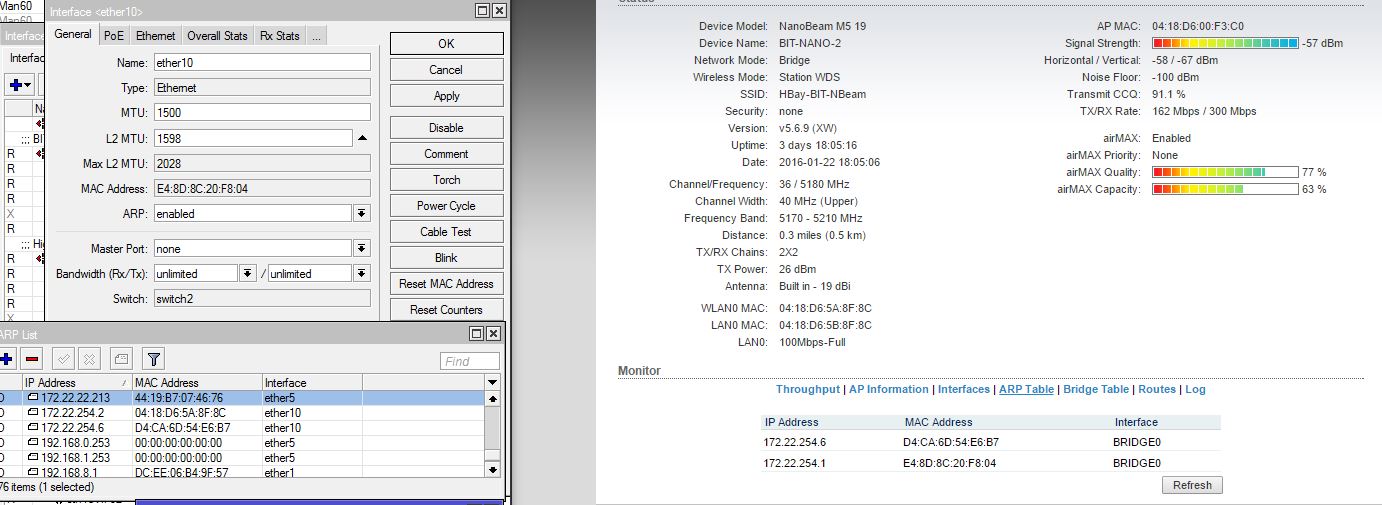Open the Interfaces monitor link
Viewport: 1382px width, 505px height.
click(x=964, y=390)
